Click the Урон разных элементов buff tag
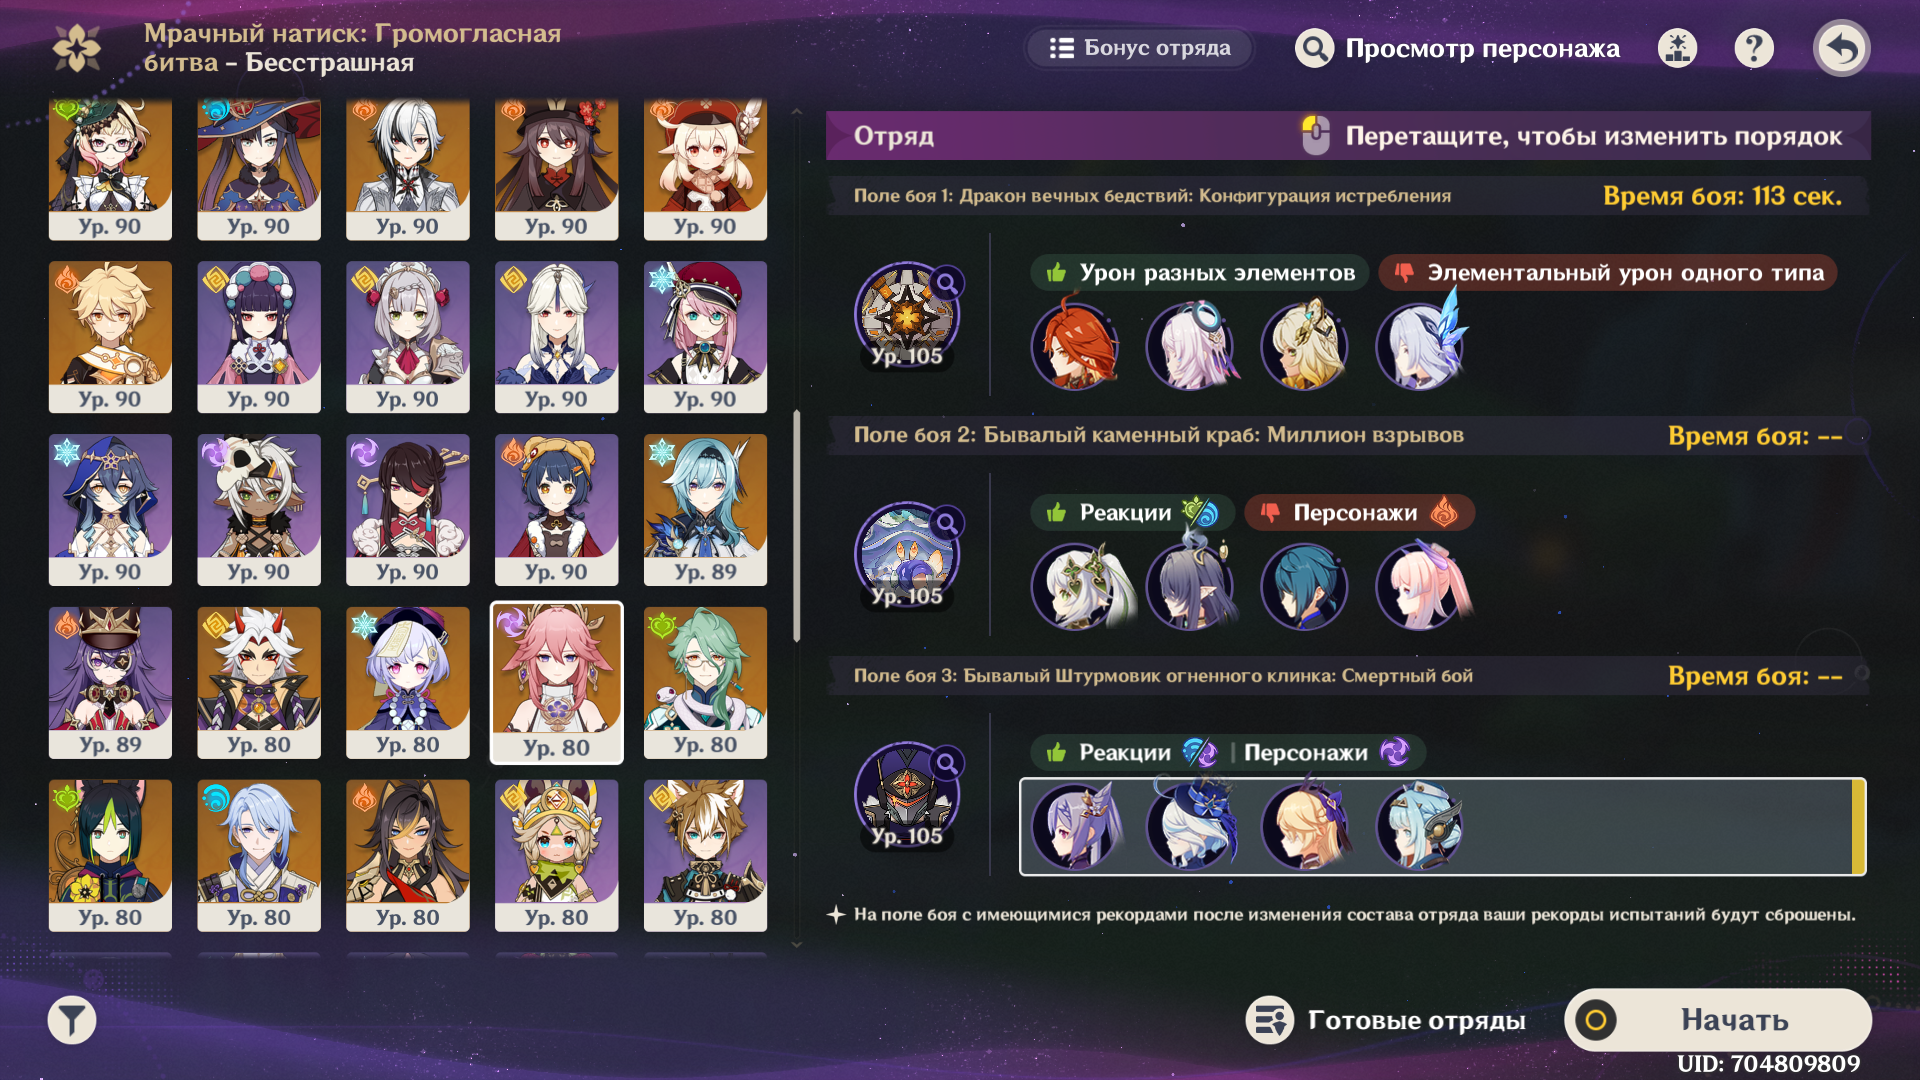 [x=1198, y=273]
